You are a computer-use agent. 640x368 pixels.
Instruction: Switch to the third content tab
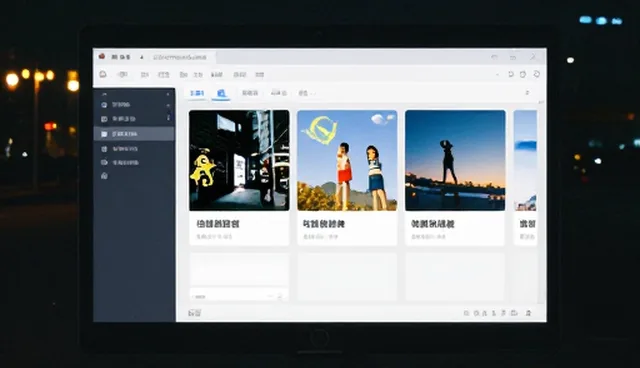[x=250, y=93]
